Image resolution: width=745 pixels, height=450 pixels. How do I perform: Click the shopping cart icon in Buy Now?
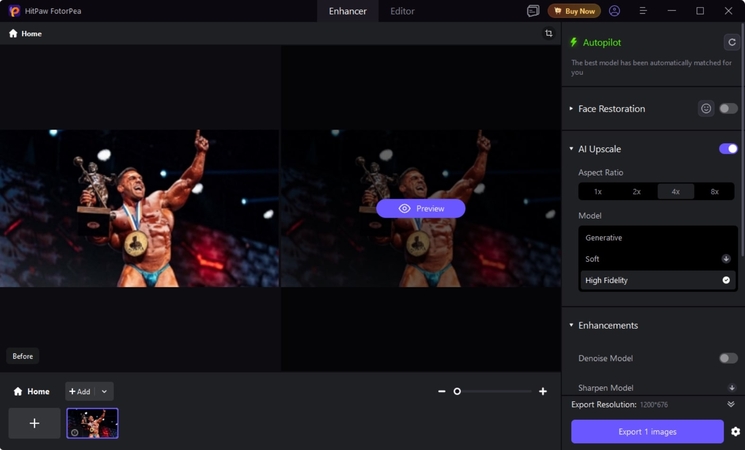pyautogui.click(x=558, y=11)
